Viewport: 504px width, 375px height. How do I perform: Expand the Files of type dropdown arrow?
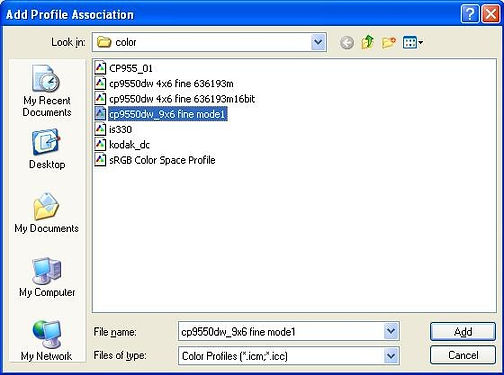coord(391,356)
